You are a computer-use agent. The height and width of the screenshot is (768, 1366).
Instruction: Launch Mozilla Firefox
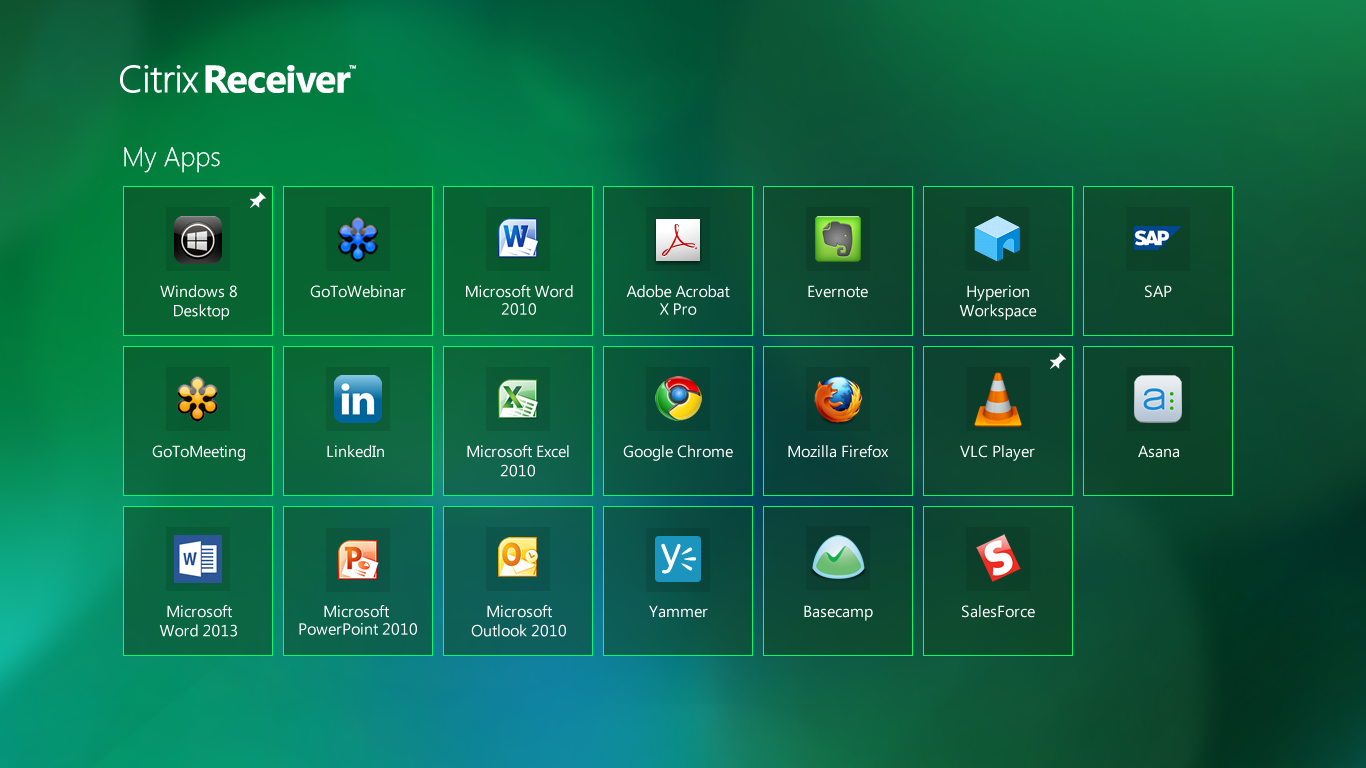838,420
